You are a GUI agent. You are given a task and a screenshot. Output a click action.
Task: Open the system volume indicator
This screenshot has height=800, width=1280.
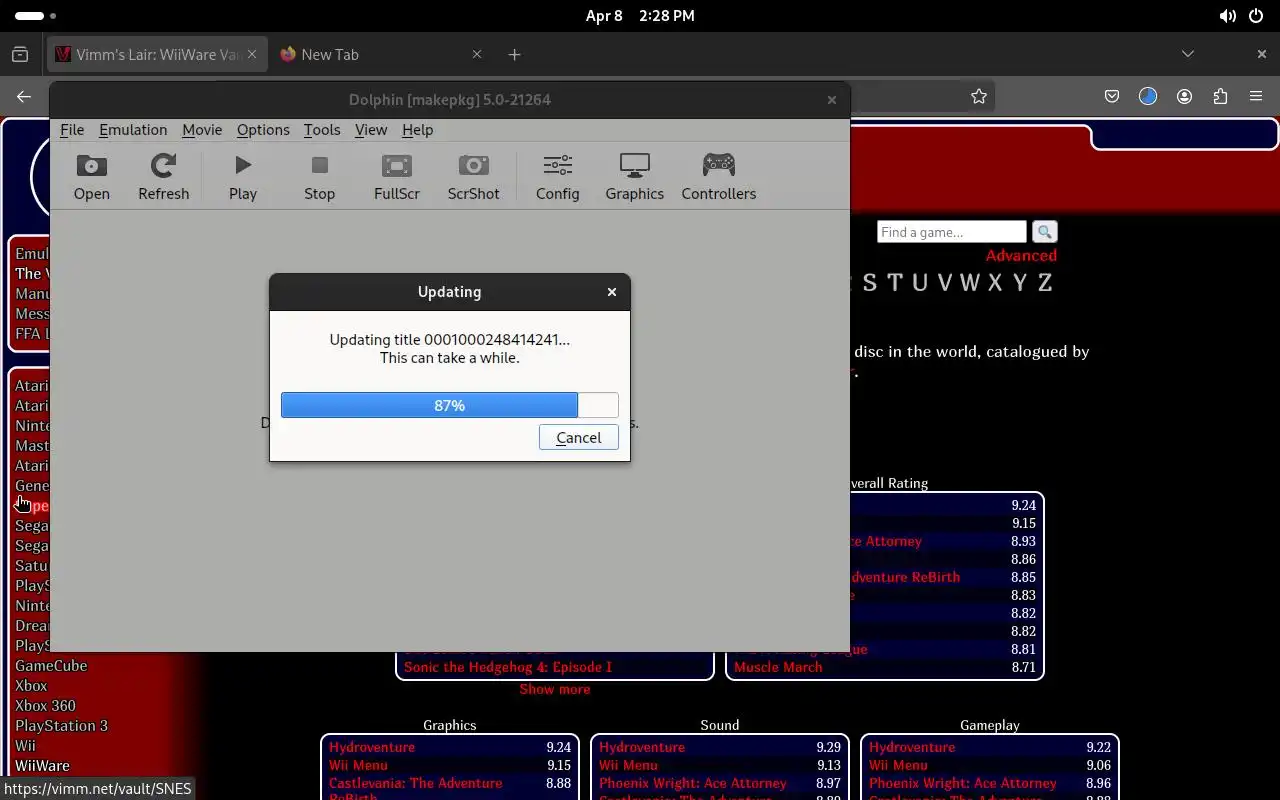tap(1228, 16)
